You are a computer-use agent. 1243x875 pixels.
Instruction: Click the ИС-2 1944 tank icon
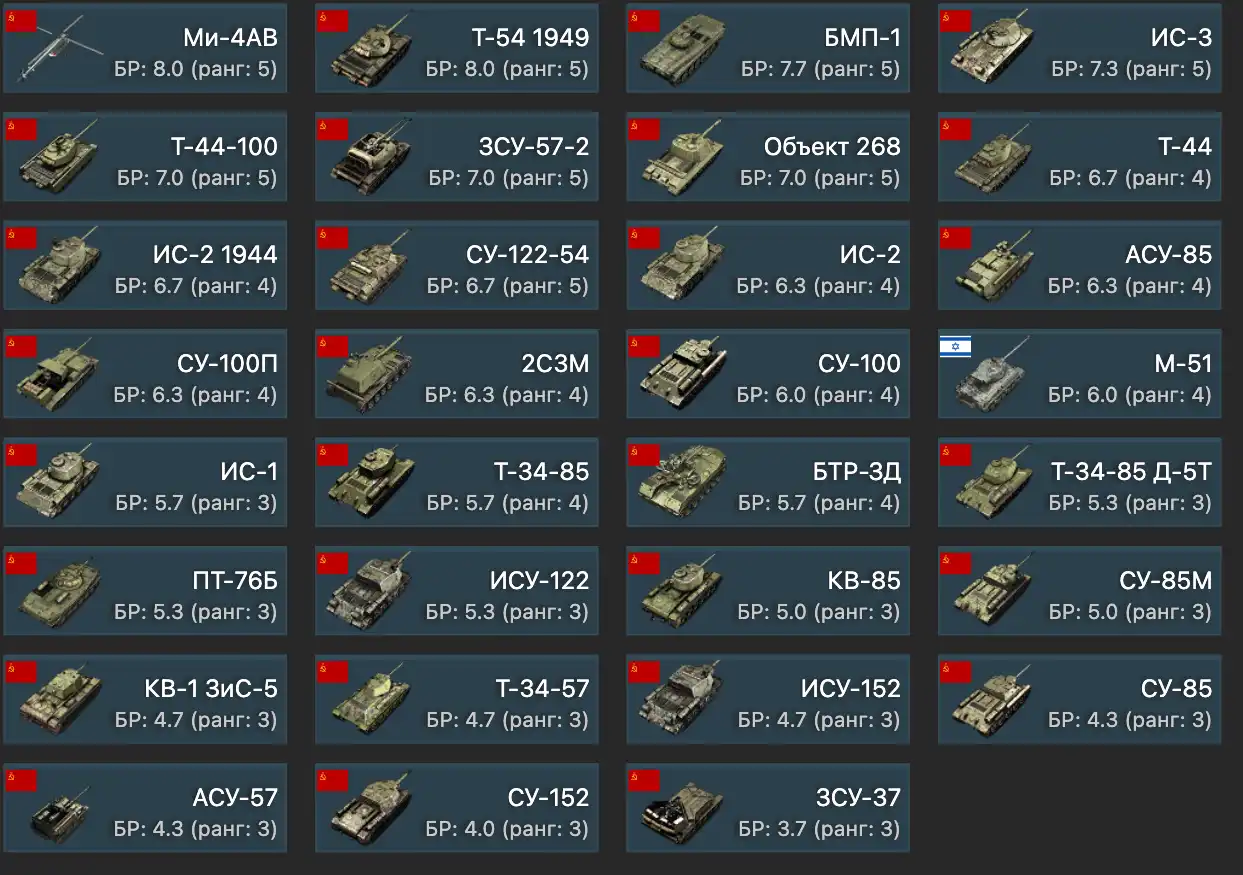click(x=60, y=267)
